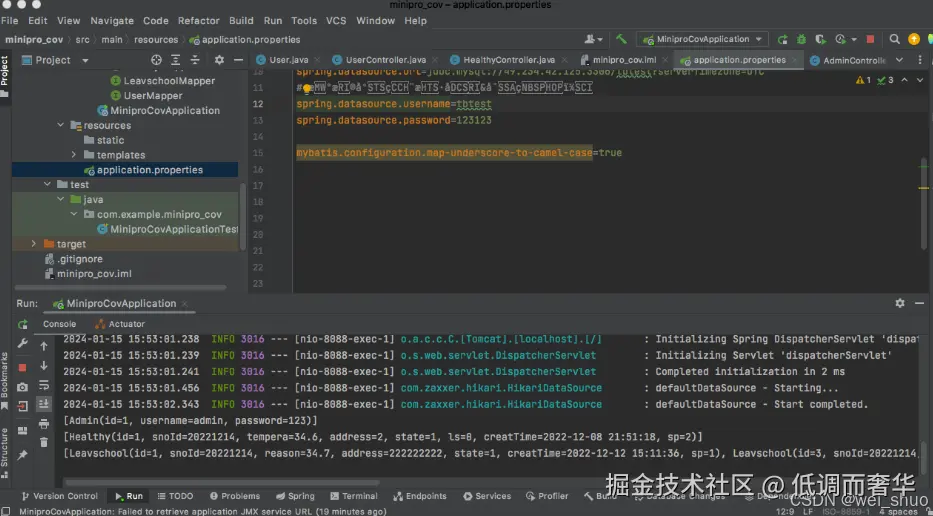933x516 pixels.
Task: Pin the Run tab
Action: coord(23,455)
